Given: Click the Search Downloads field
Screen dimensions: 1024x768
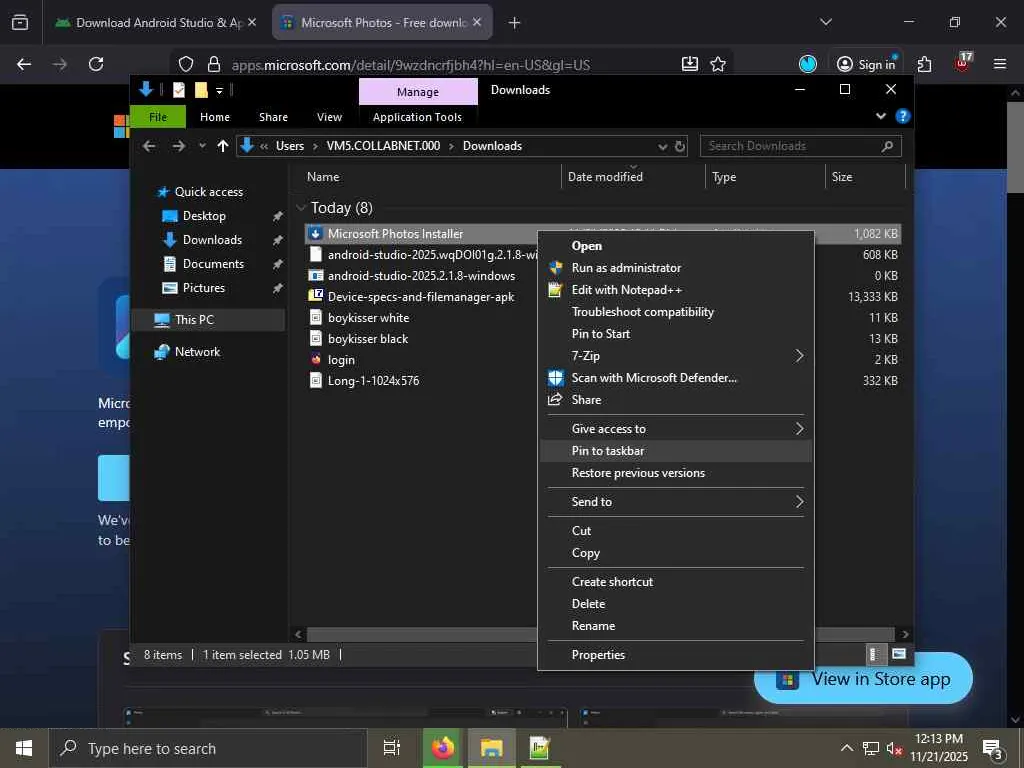Looking at the screenshot, I should click(x=801, y=146).
